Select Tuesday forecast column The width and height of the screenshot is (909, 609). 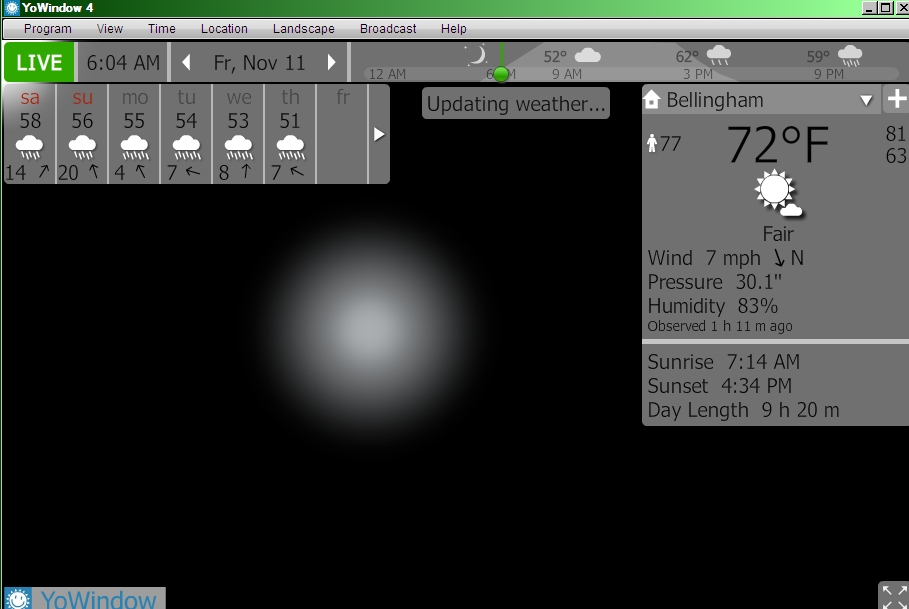[186, 135]
